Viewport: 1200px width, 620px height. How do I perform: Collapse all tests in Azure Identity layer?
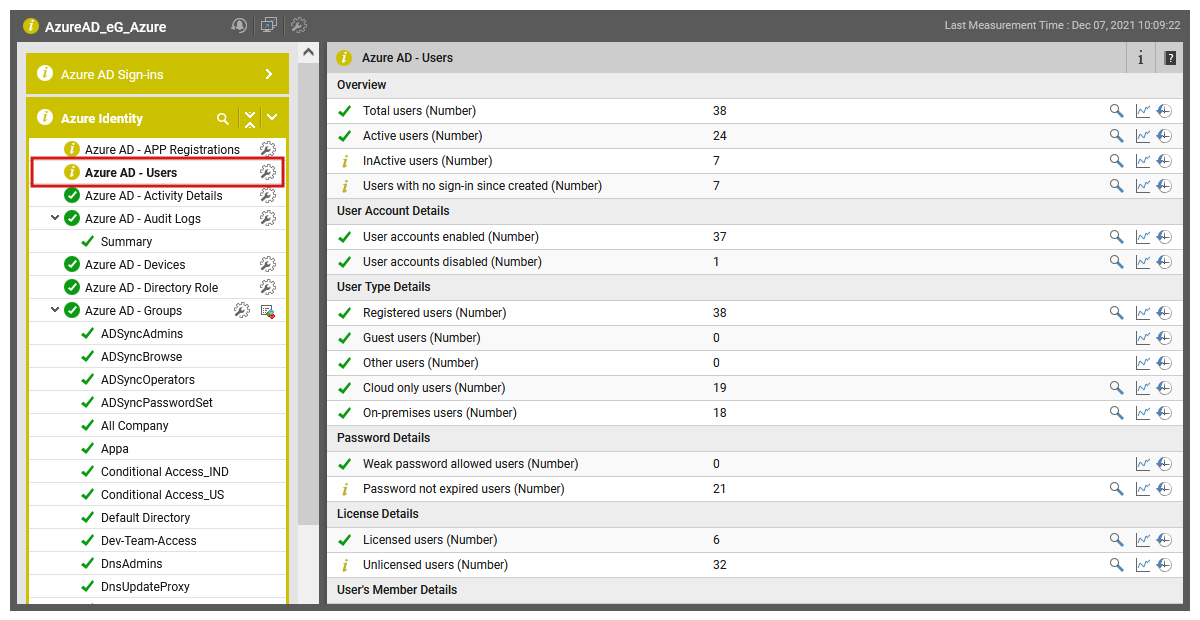[x=250, y=118]
